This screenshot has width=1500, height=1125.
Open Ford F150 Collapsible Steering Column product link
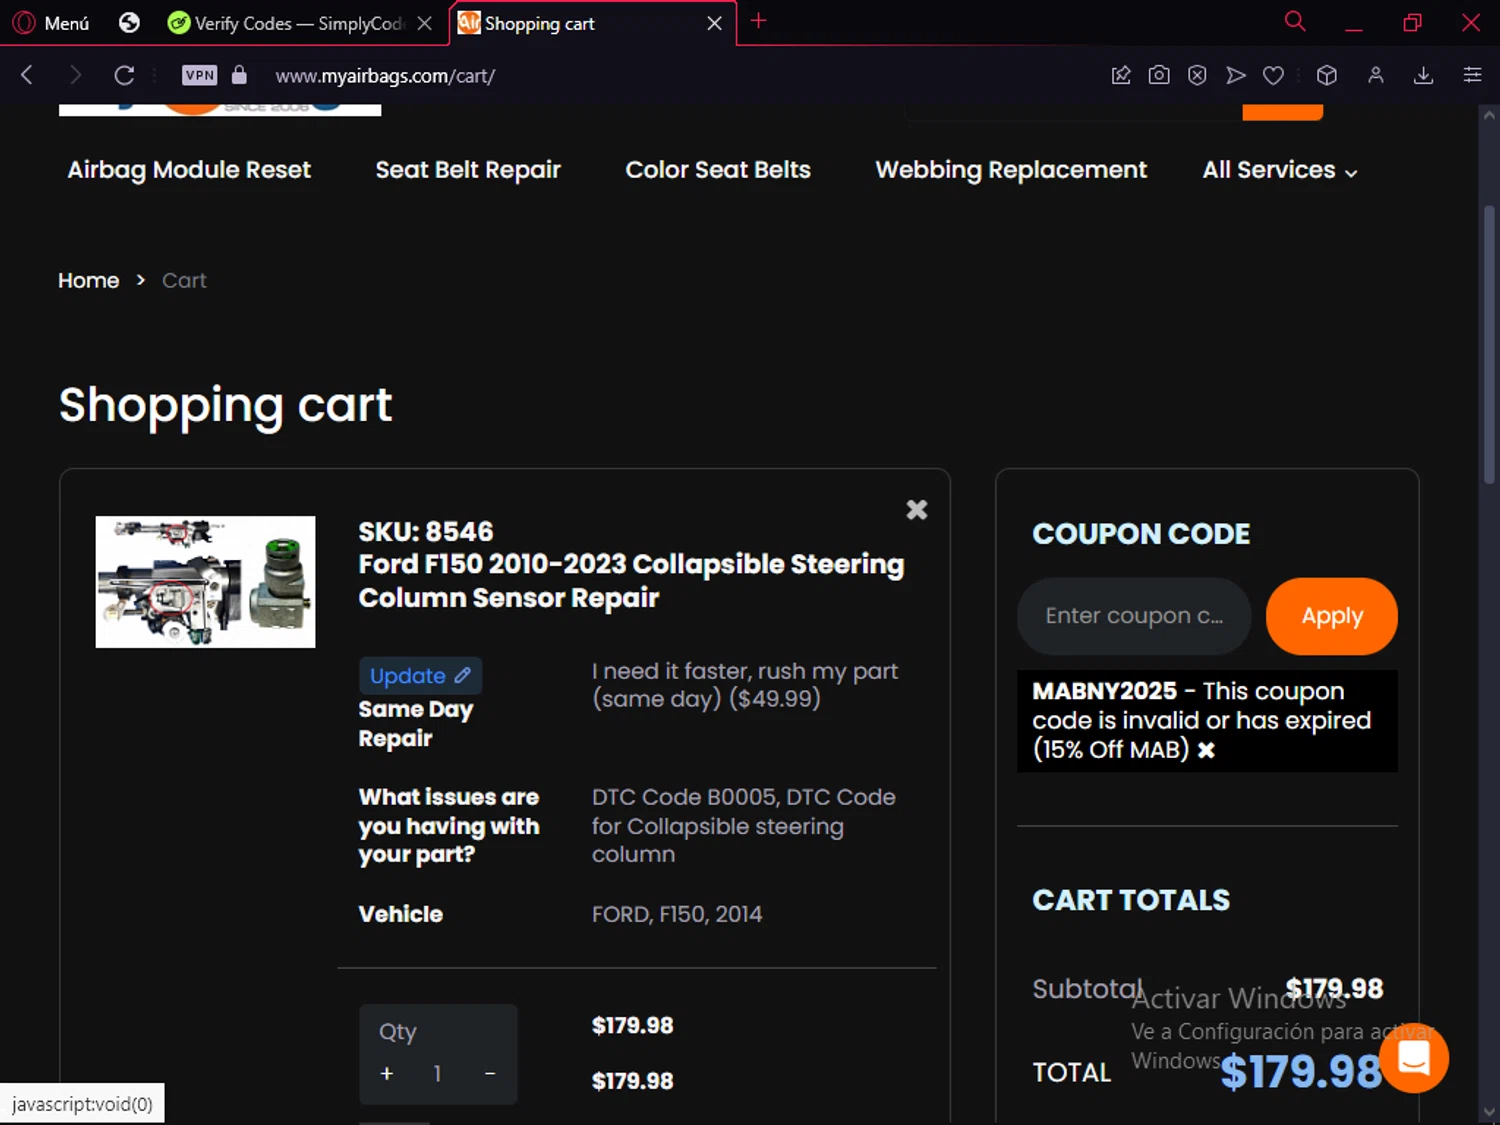tap(631, 581)
